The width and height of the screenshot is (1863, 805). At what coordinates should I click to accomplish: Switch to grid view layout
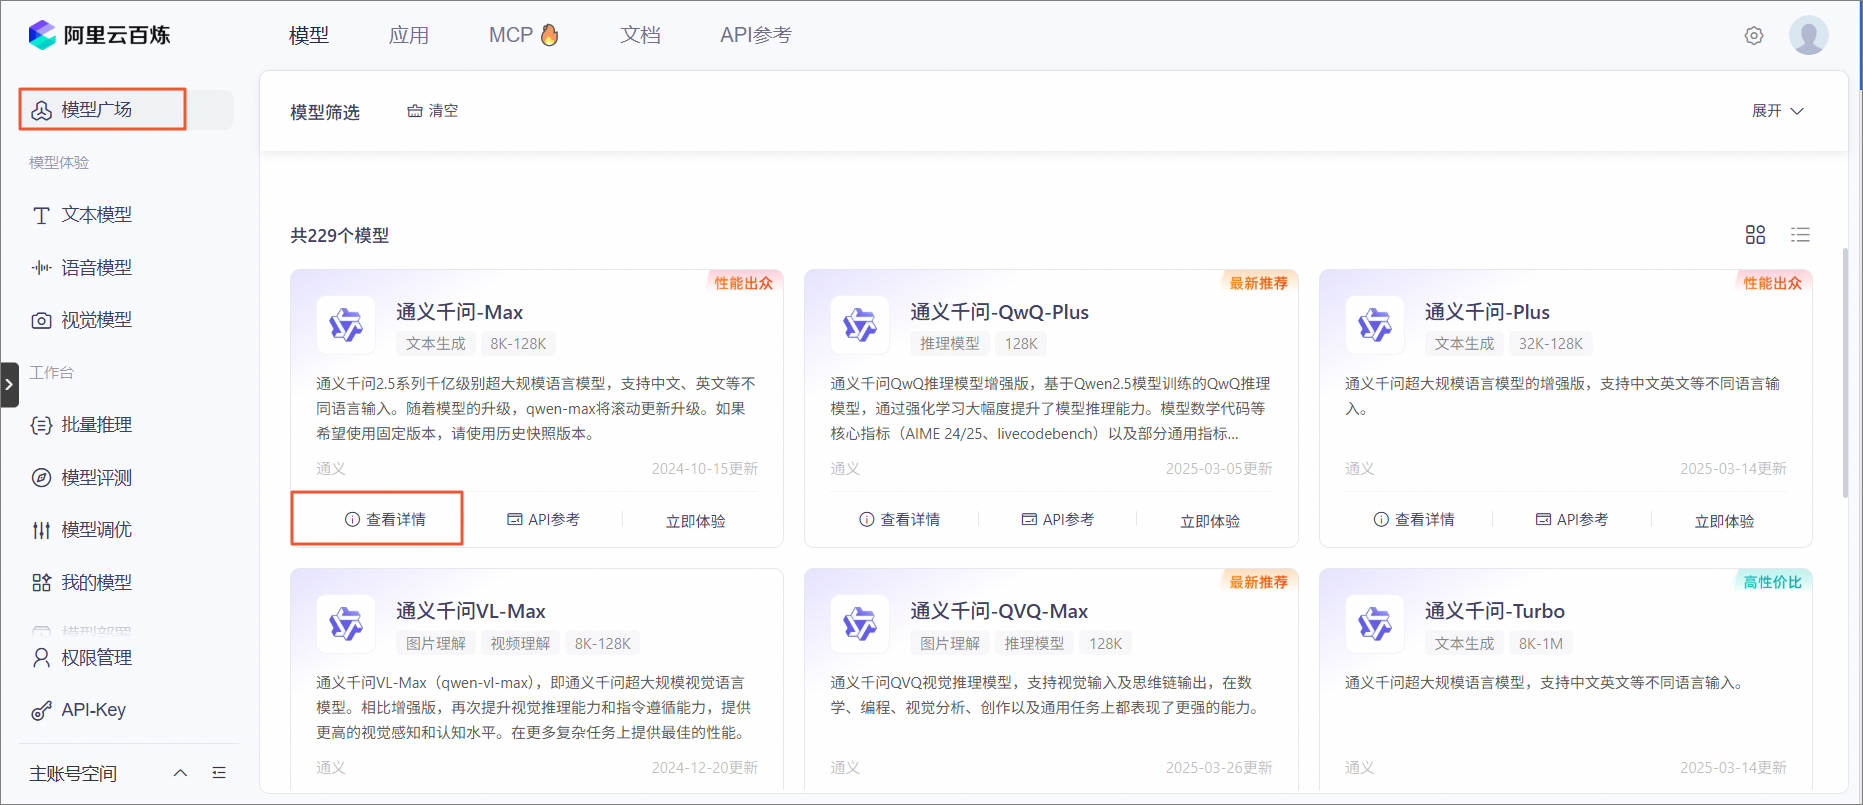coord(1755,235)
